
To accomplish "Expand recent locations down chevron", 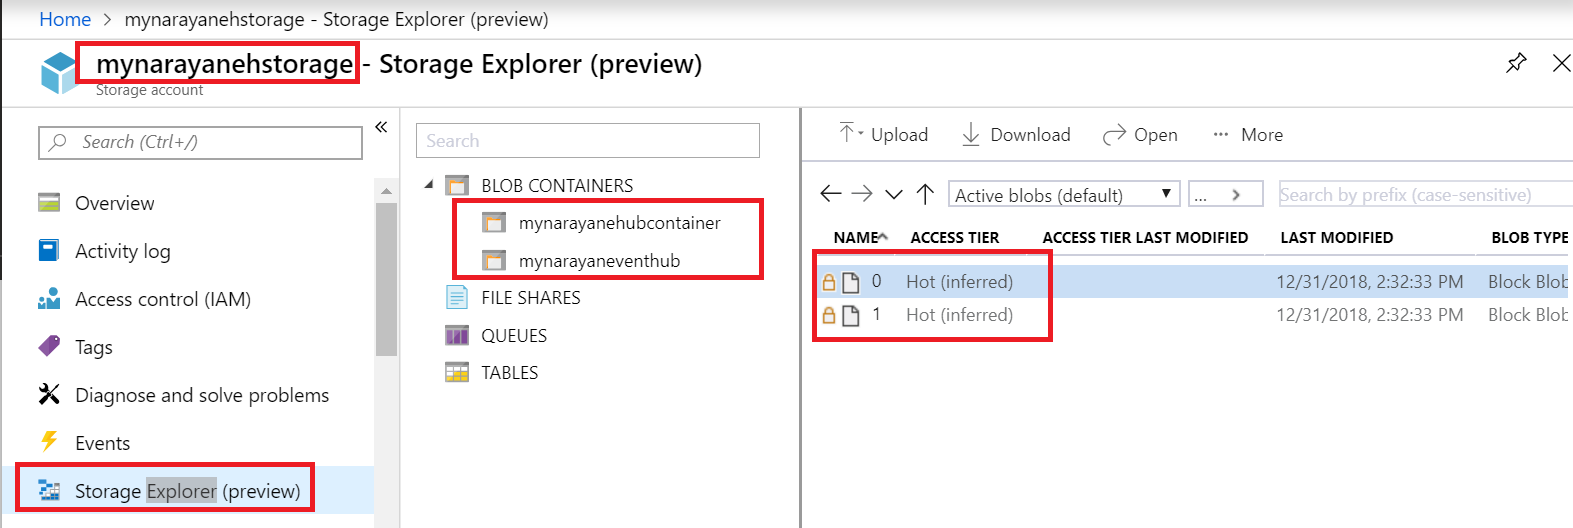I will (894, 194).
